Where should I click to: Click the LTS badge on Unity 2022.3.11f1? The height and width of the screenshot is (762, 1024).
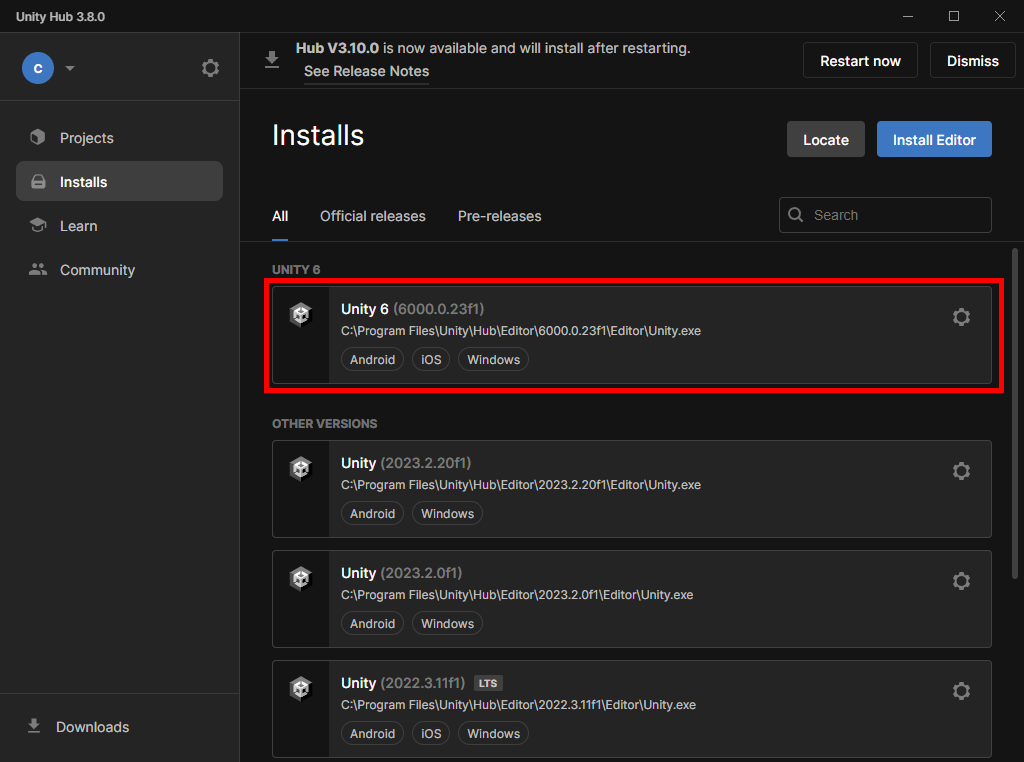(488, 684)
